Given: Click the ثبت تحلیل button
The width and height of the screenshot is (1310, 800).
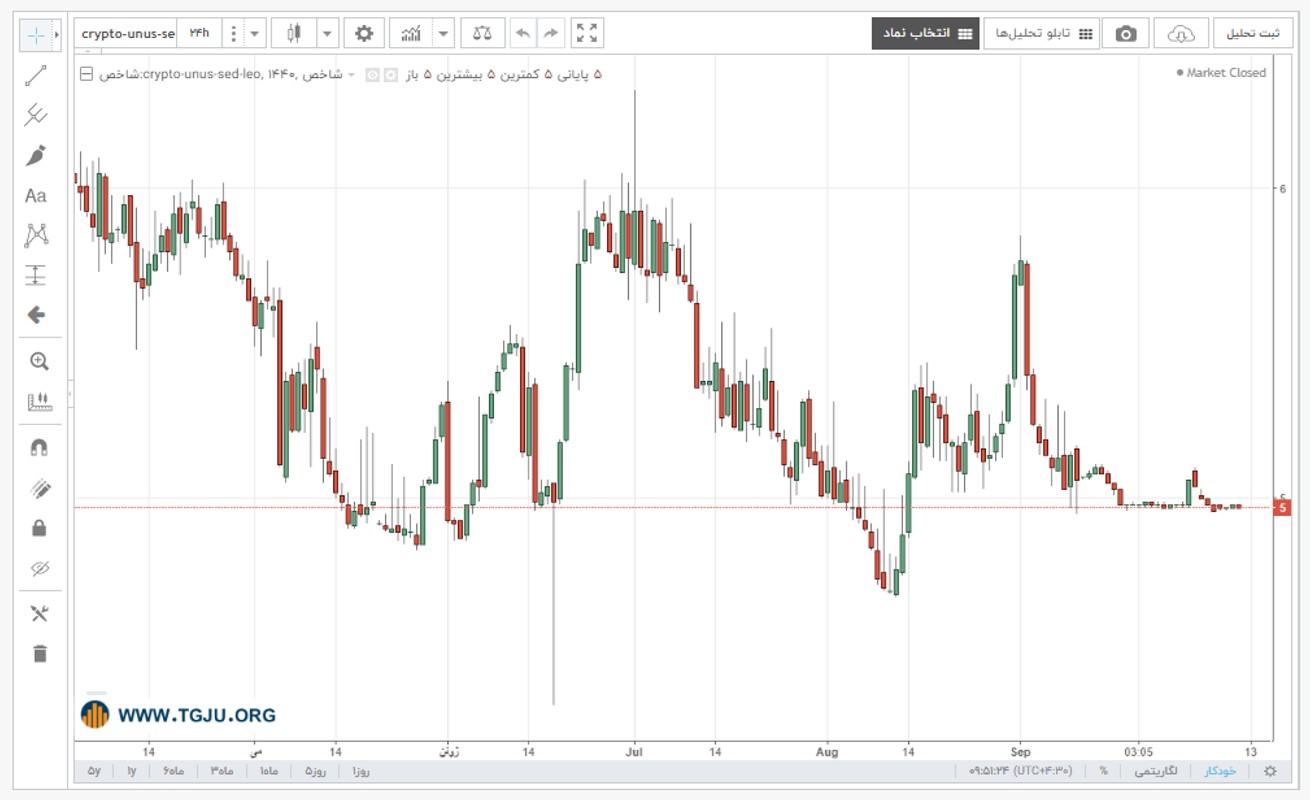Looking at the screenshot, I should coord(1253,34).
